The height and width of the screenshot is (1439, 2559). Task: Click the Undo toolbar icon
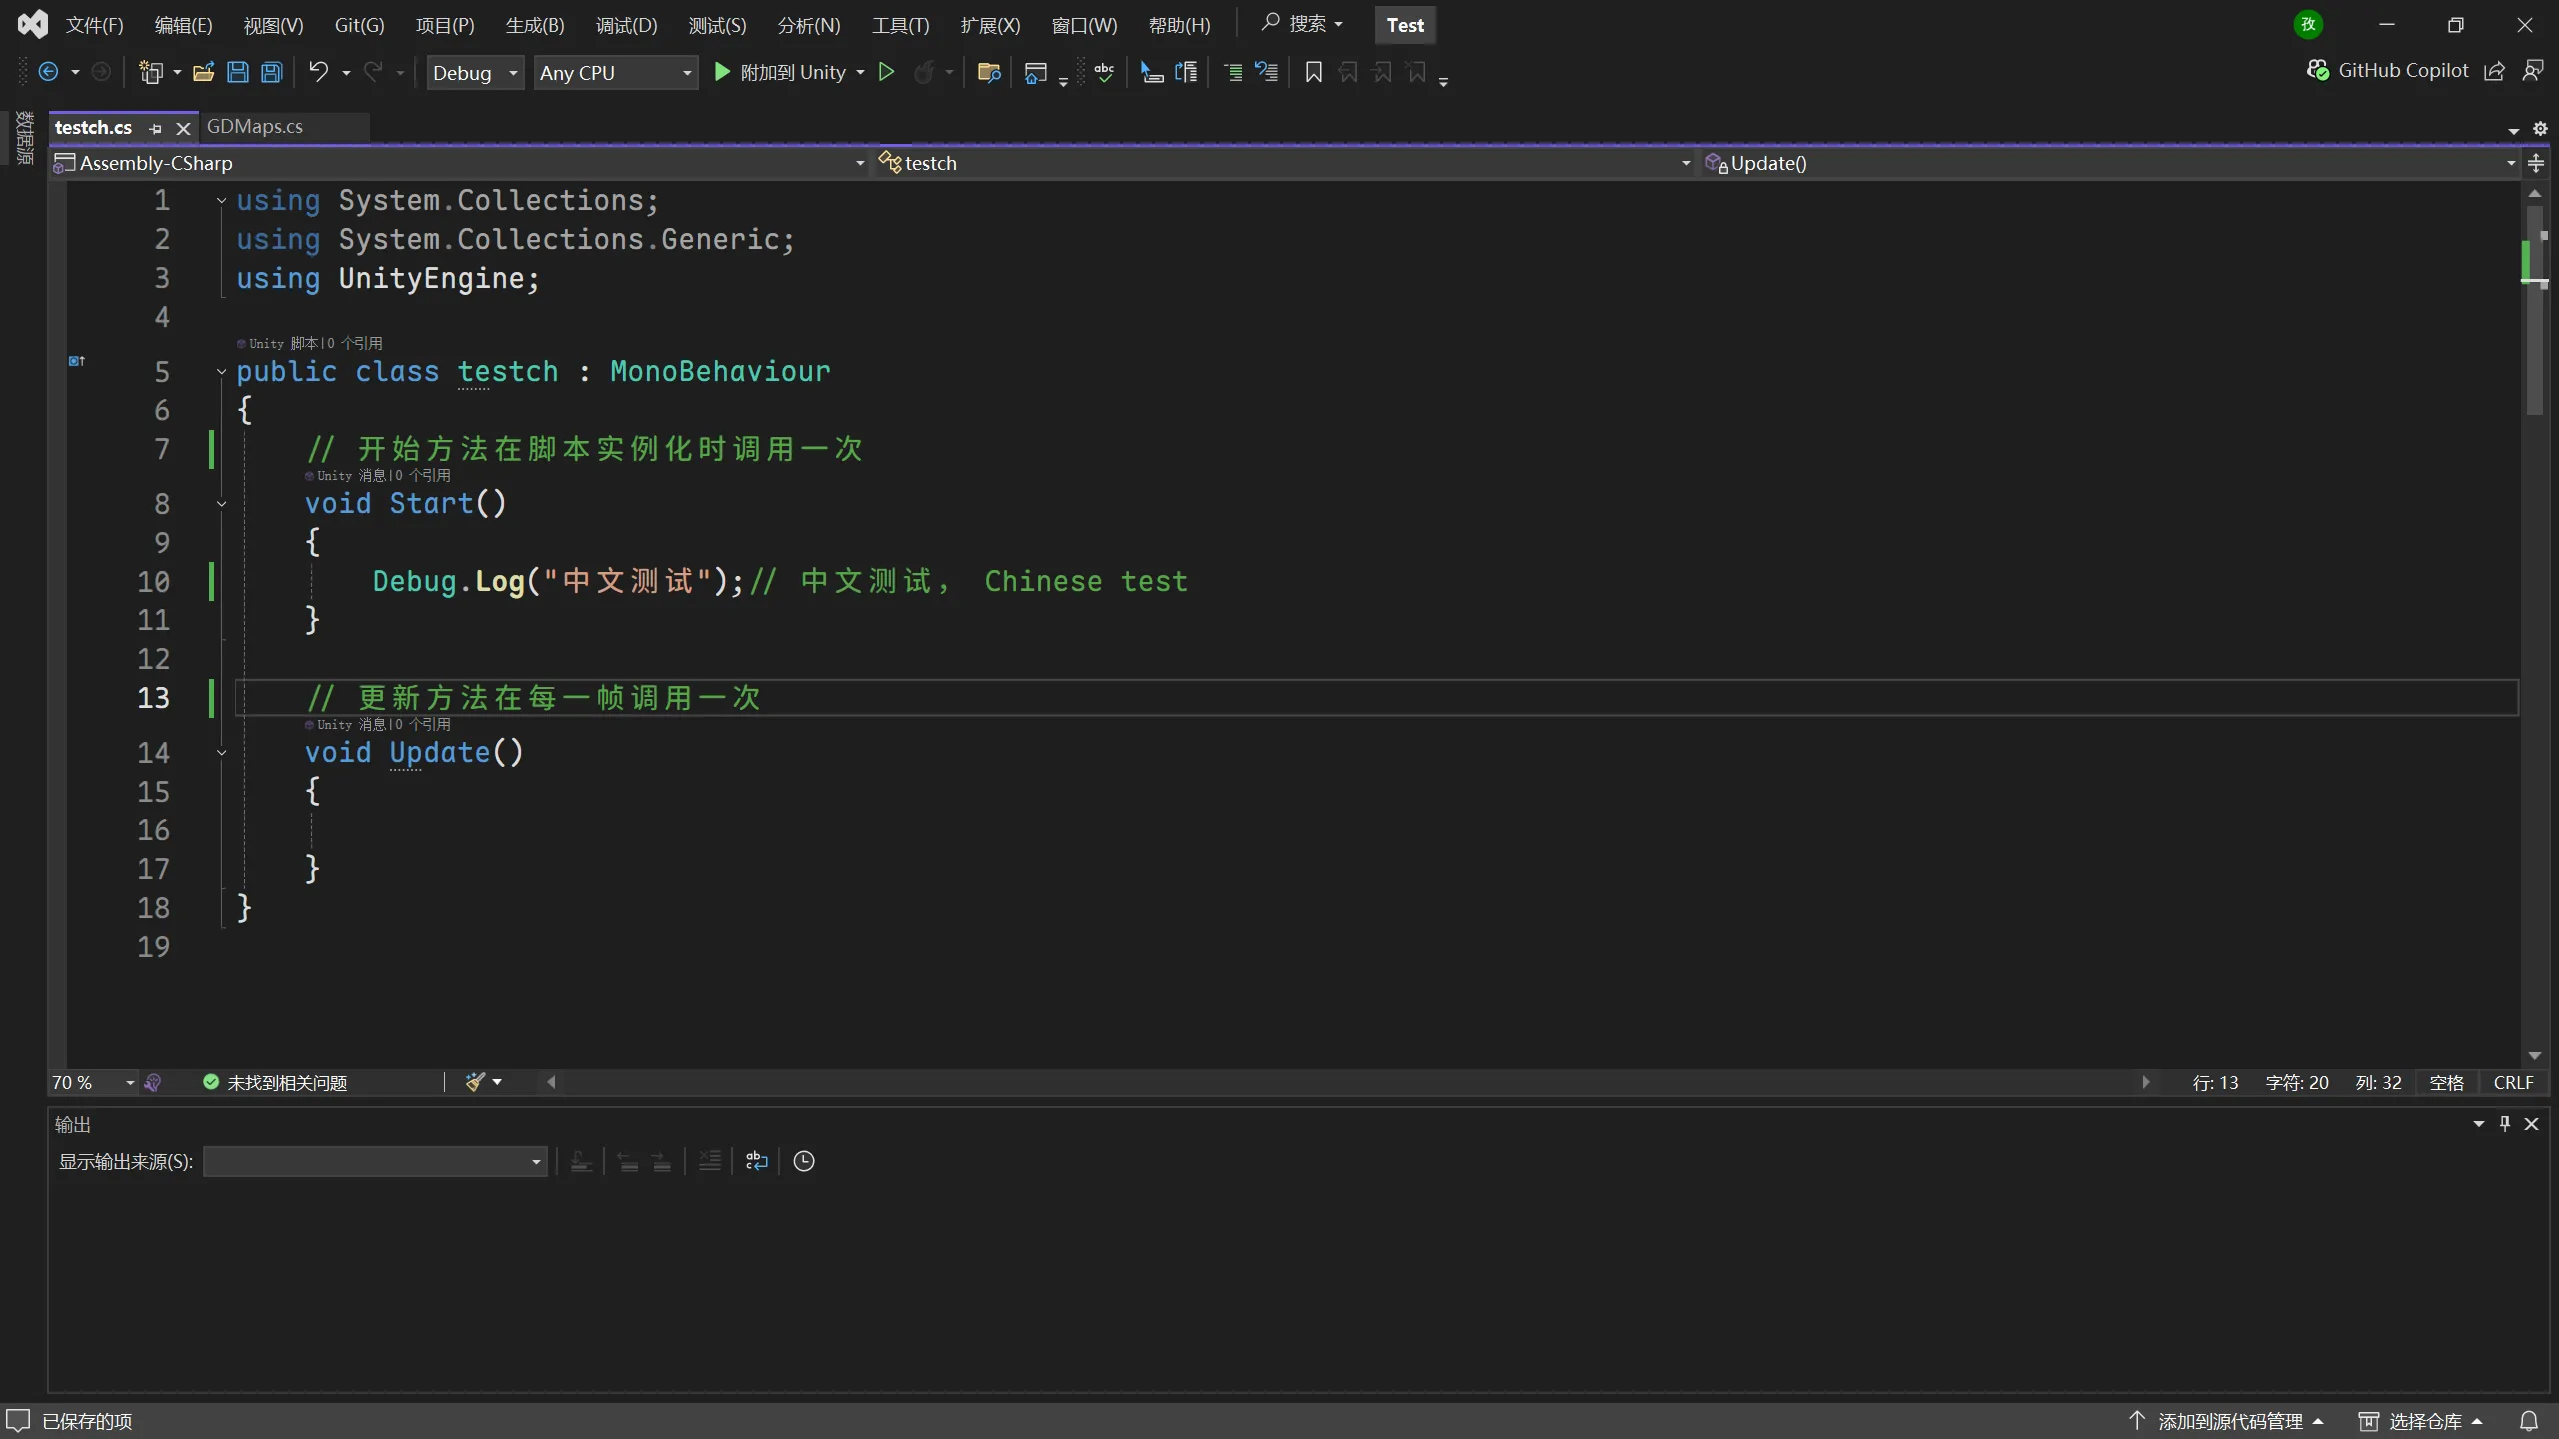point(317,71)
